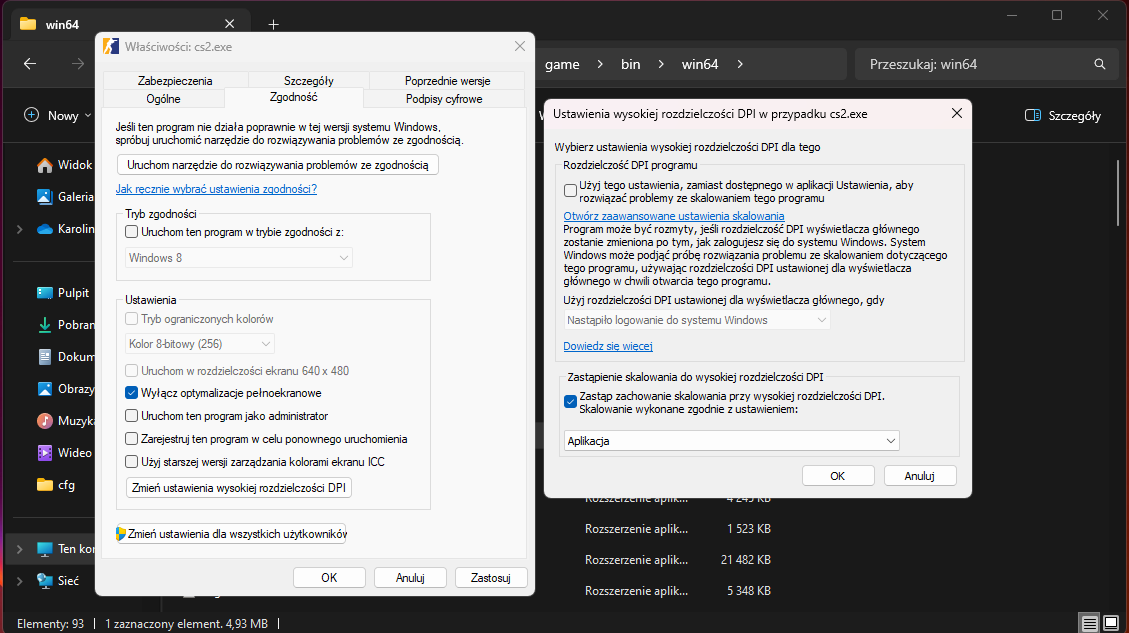This screenshot has width=1129, height=633.
Task: Expand the Ten komputer tree node
Action: [19, 549]
